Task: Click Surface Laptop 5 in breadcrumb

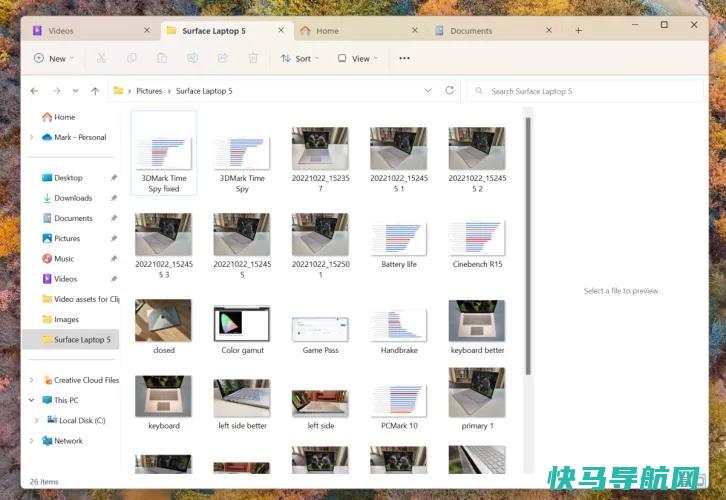Action: (204, 91)
